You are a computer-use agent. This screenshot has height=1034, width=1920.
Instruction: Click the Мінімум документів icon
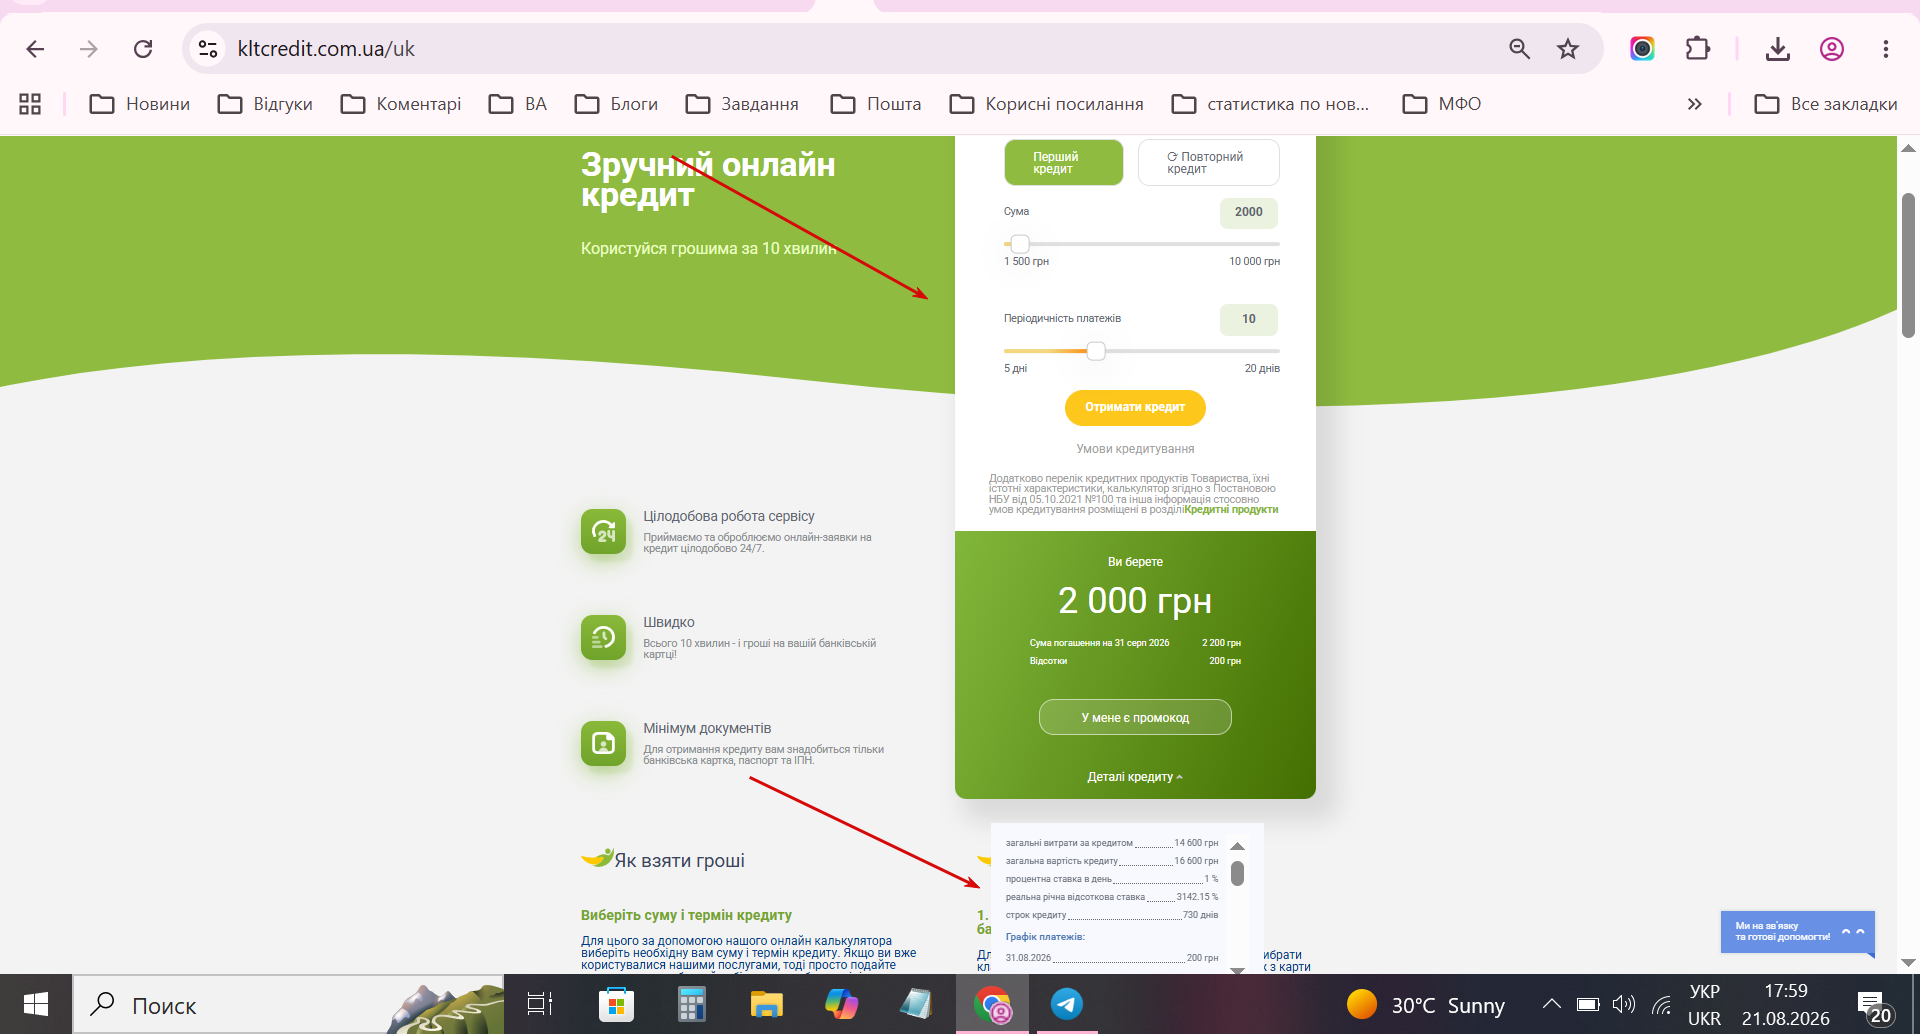(604, 743)
